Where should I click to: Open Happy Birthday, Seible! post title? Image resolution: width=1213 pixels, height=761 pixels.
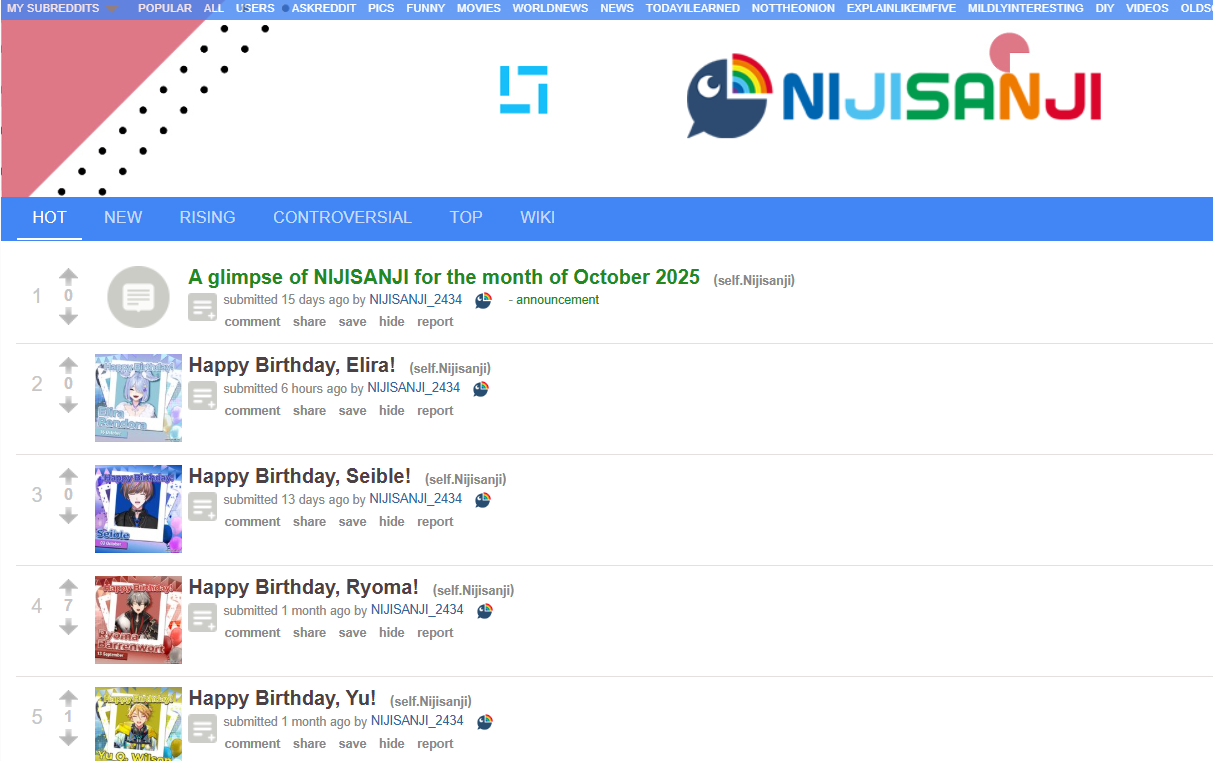(300, 477)
